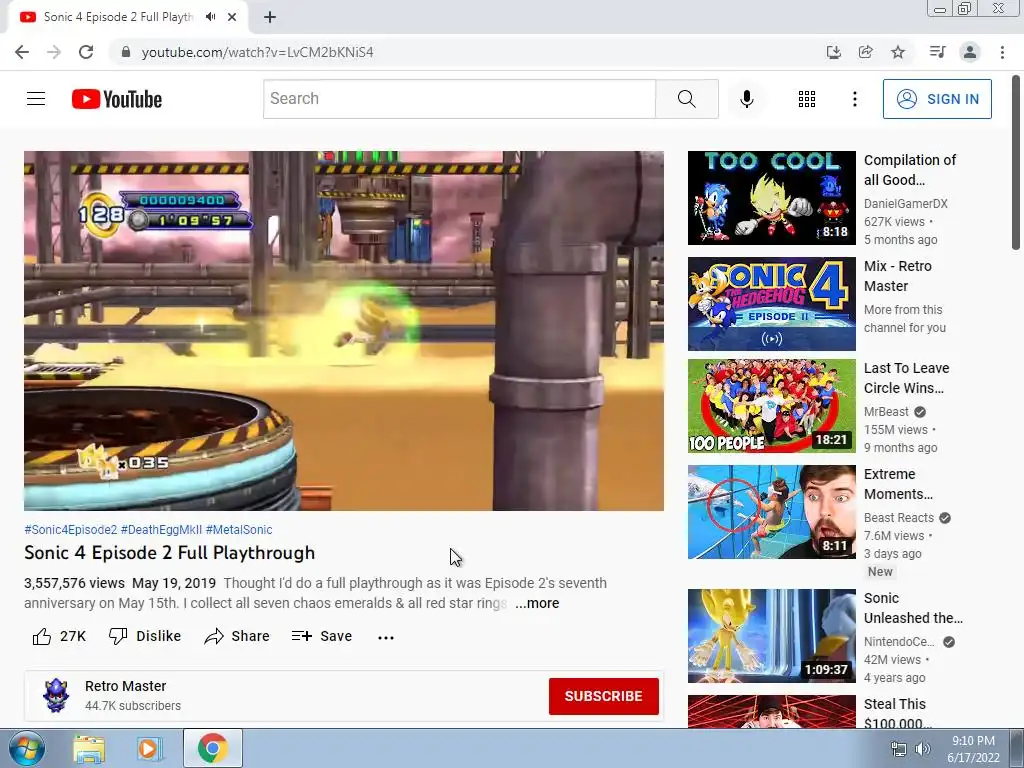Expand description with ...more
Screen dimensions: 1024x768
(x=537, y=603)
